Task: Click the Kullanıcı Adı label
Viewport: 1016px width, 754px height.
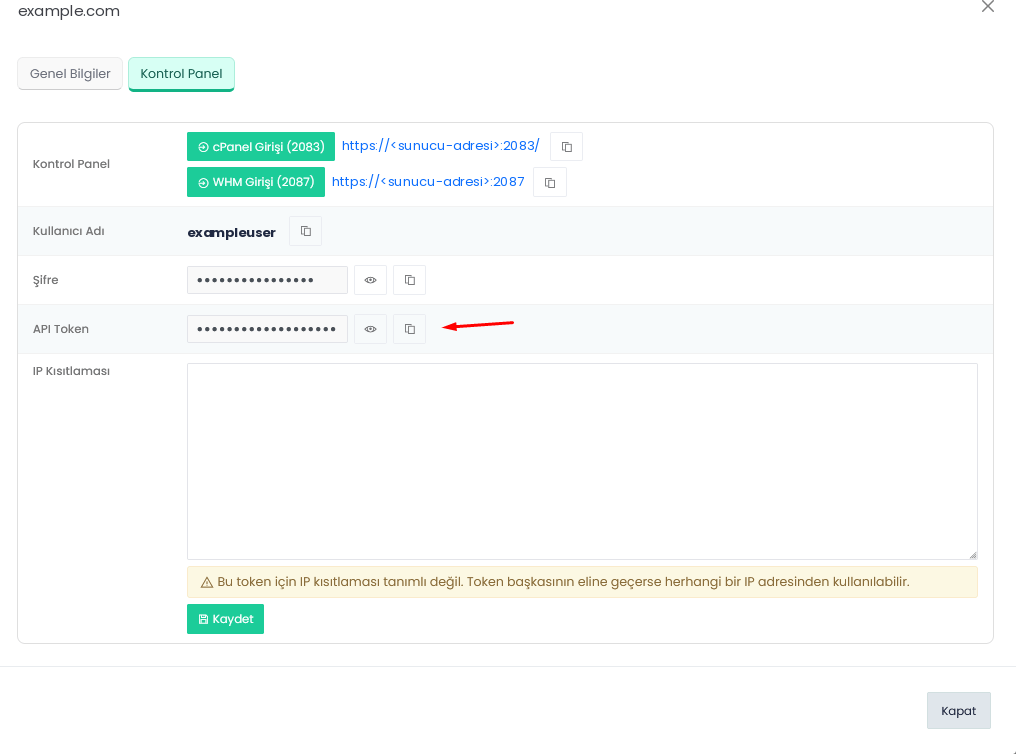Action: [69, 231]
